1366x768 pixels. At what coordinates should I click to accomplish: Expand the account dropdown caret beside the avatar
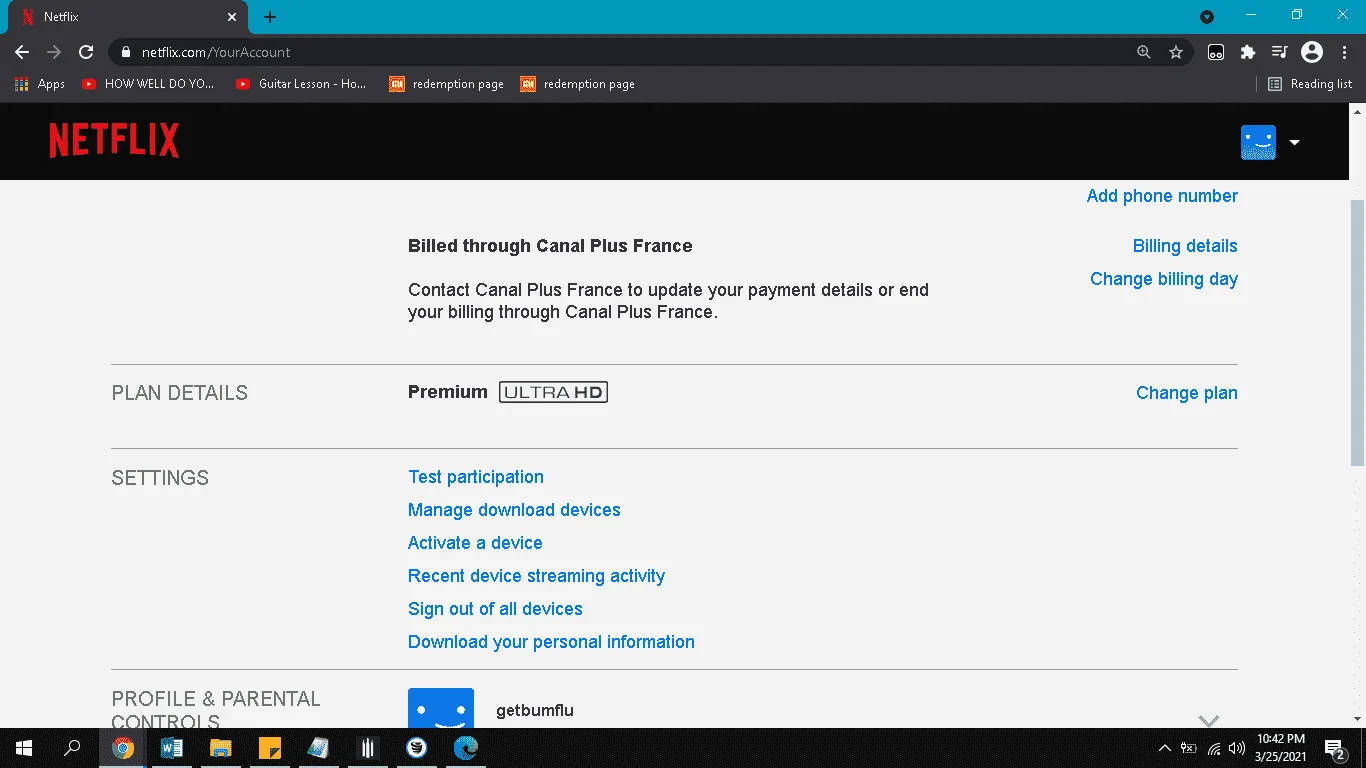(x=1294, y=142)
